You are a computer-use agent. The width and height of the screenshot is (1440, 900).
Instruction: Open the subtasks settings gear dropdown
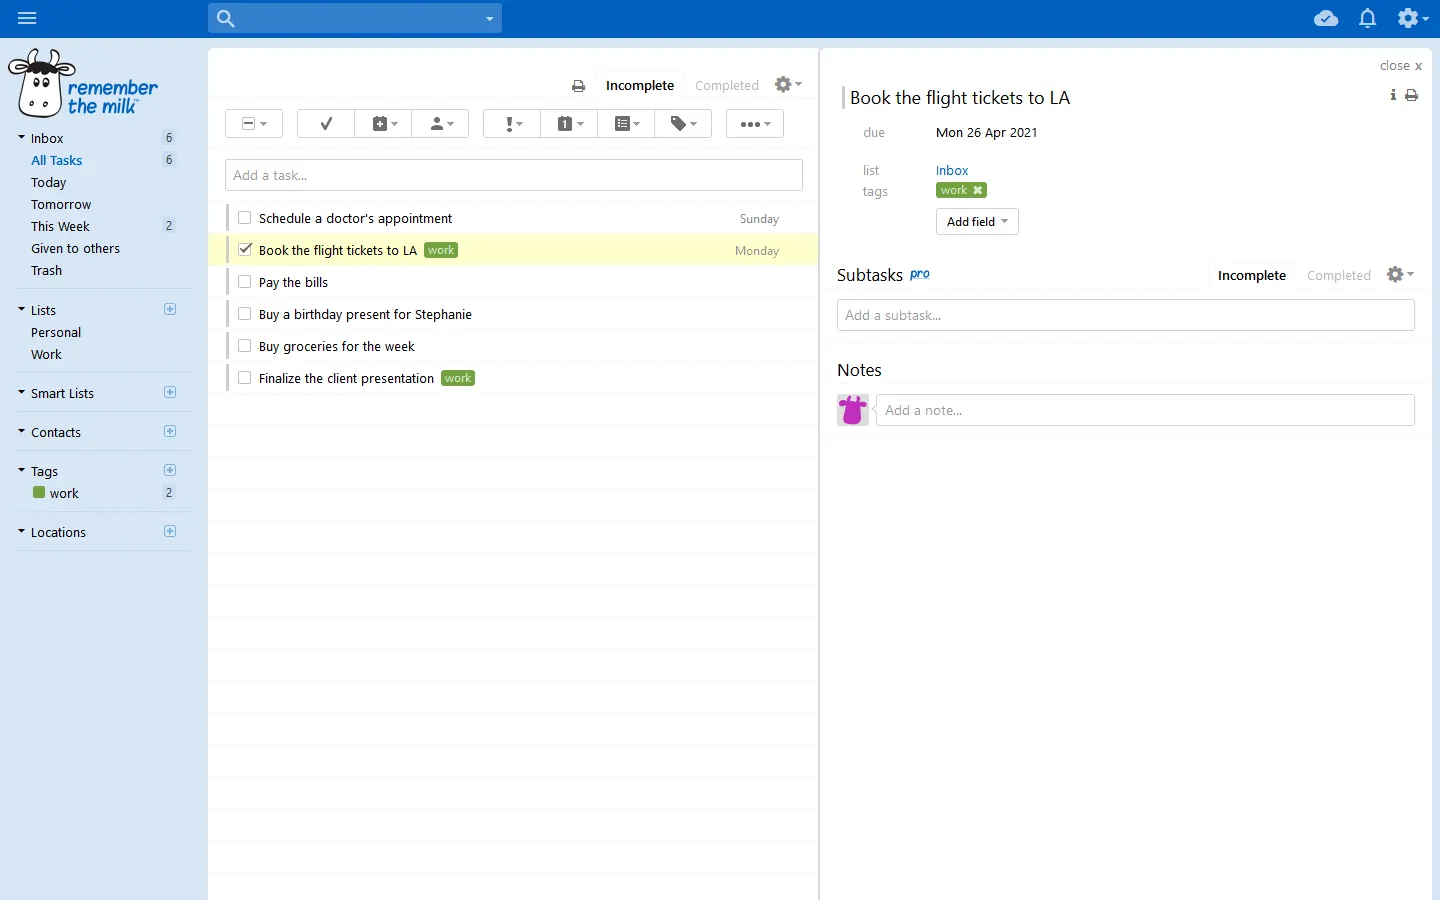coord(1401,274)
